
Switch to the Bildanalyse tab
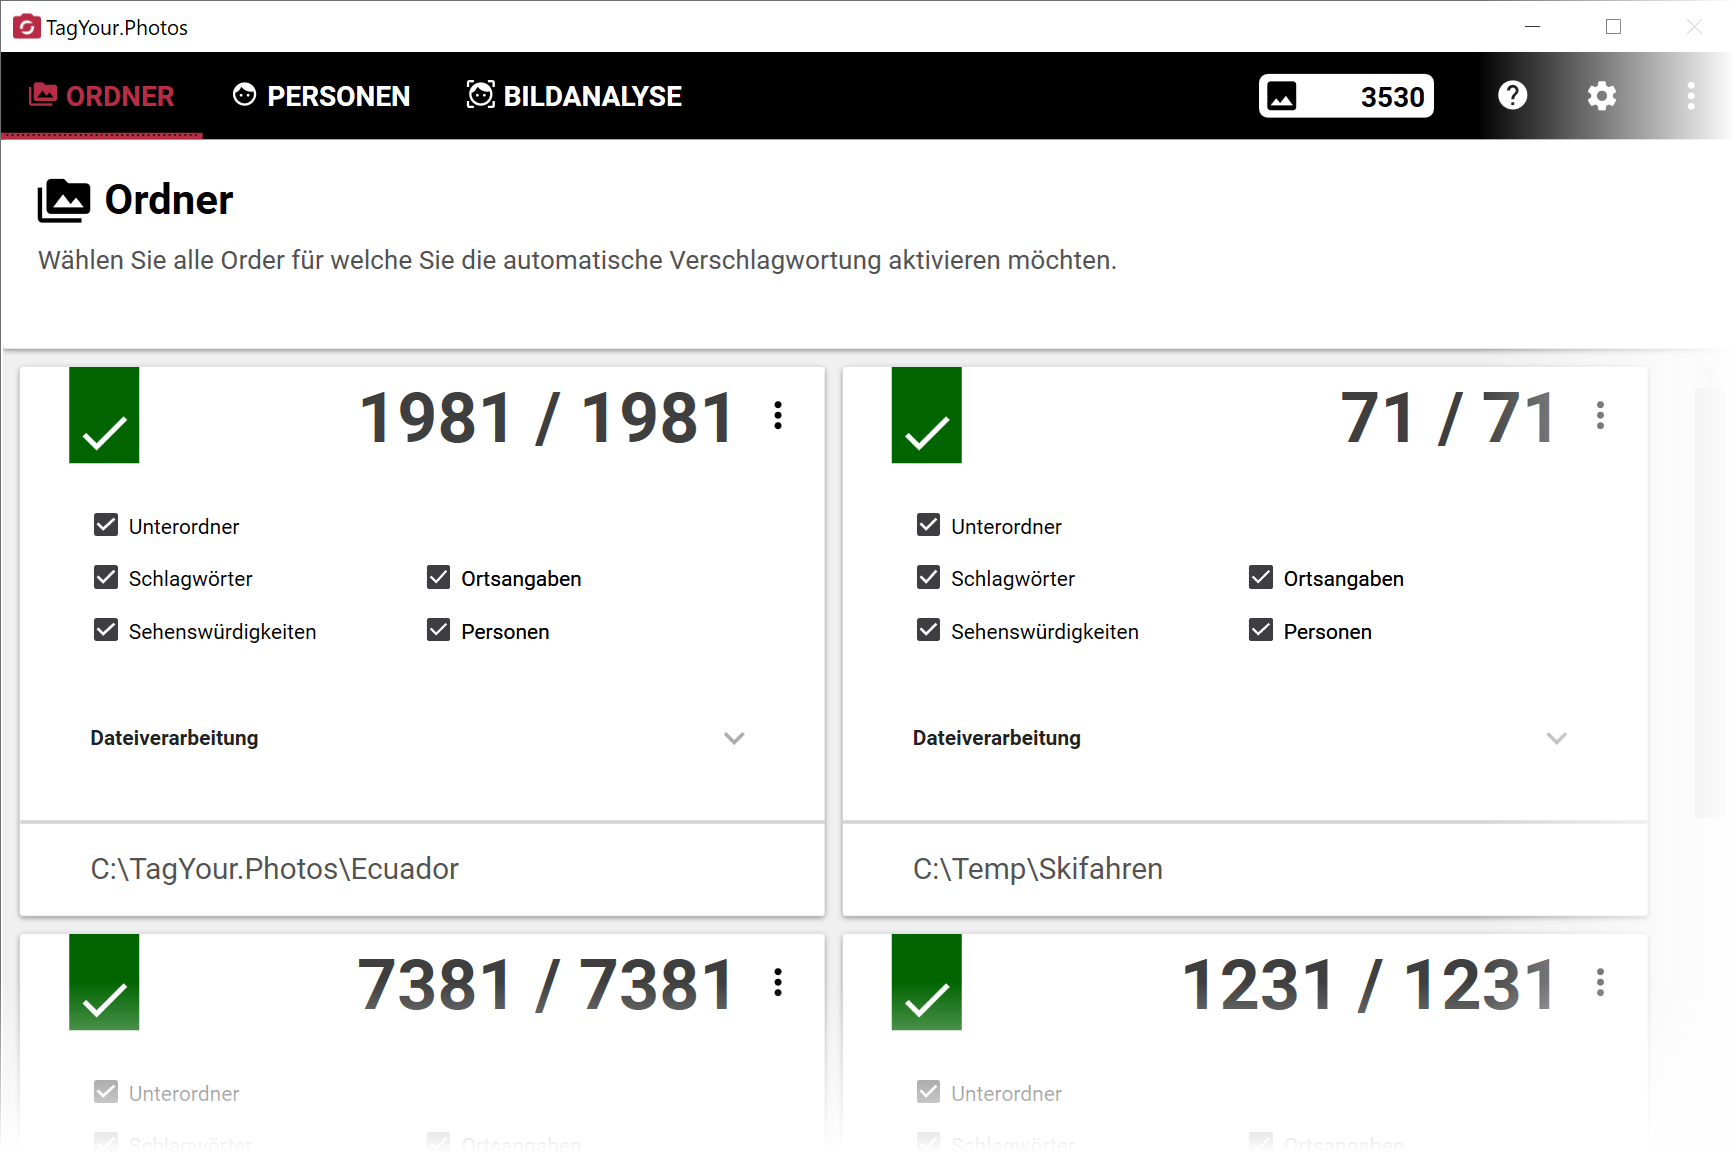[574, 96]
